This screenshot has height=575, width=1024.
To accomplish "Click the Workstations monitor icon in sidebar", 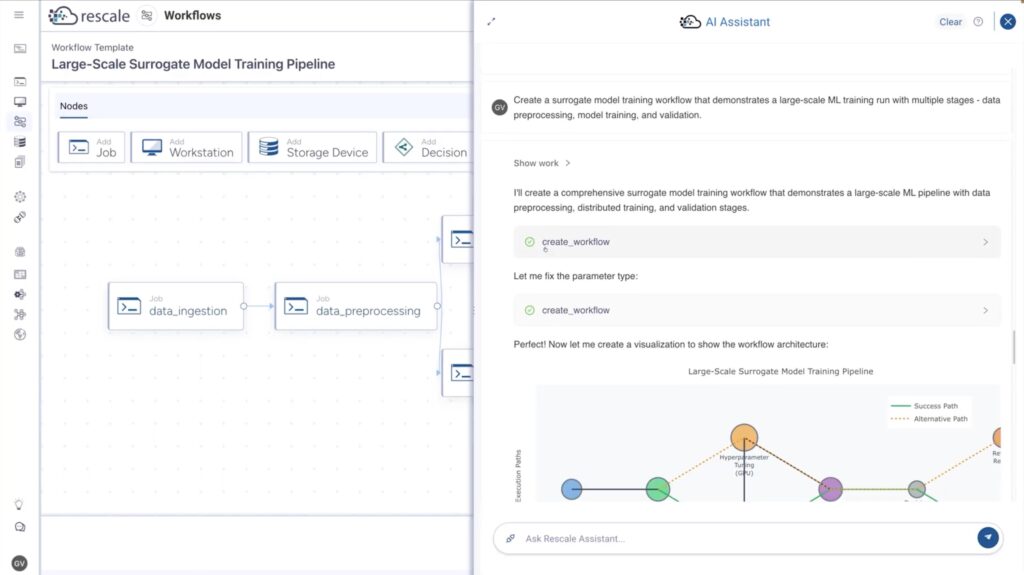I will 20,102.
